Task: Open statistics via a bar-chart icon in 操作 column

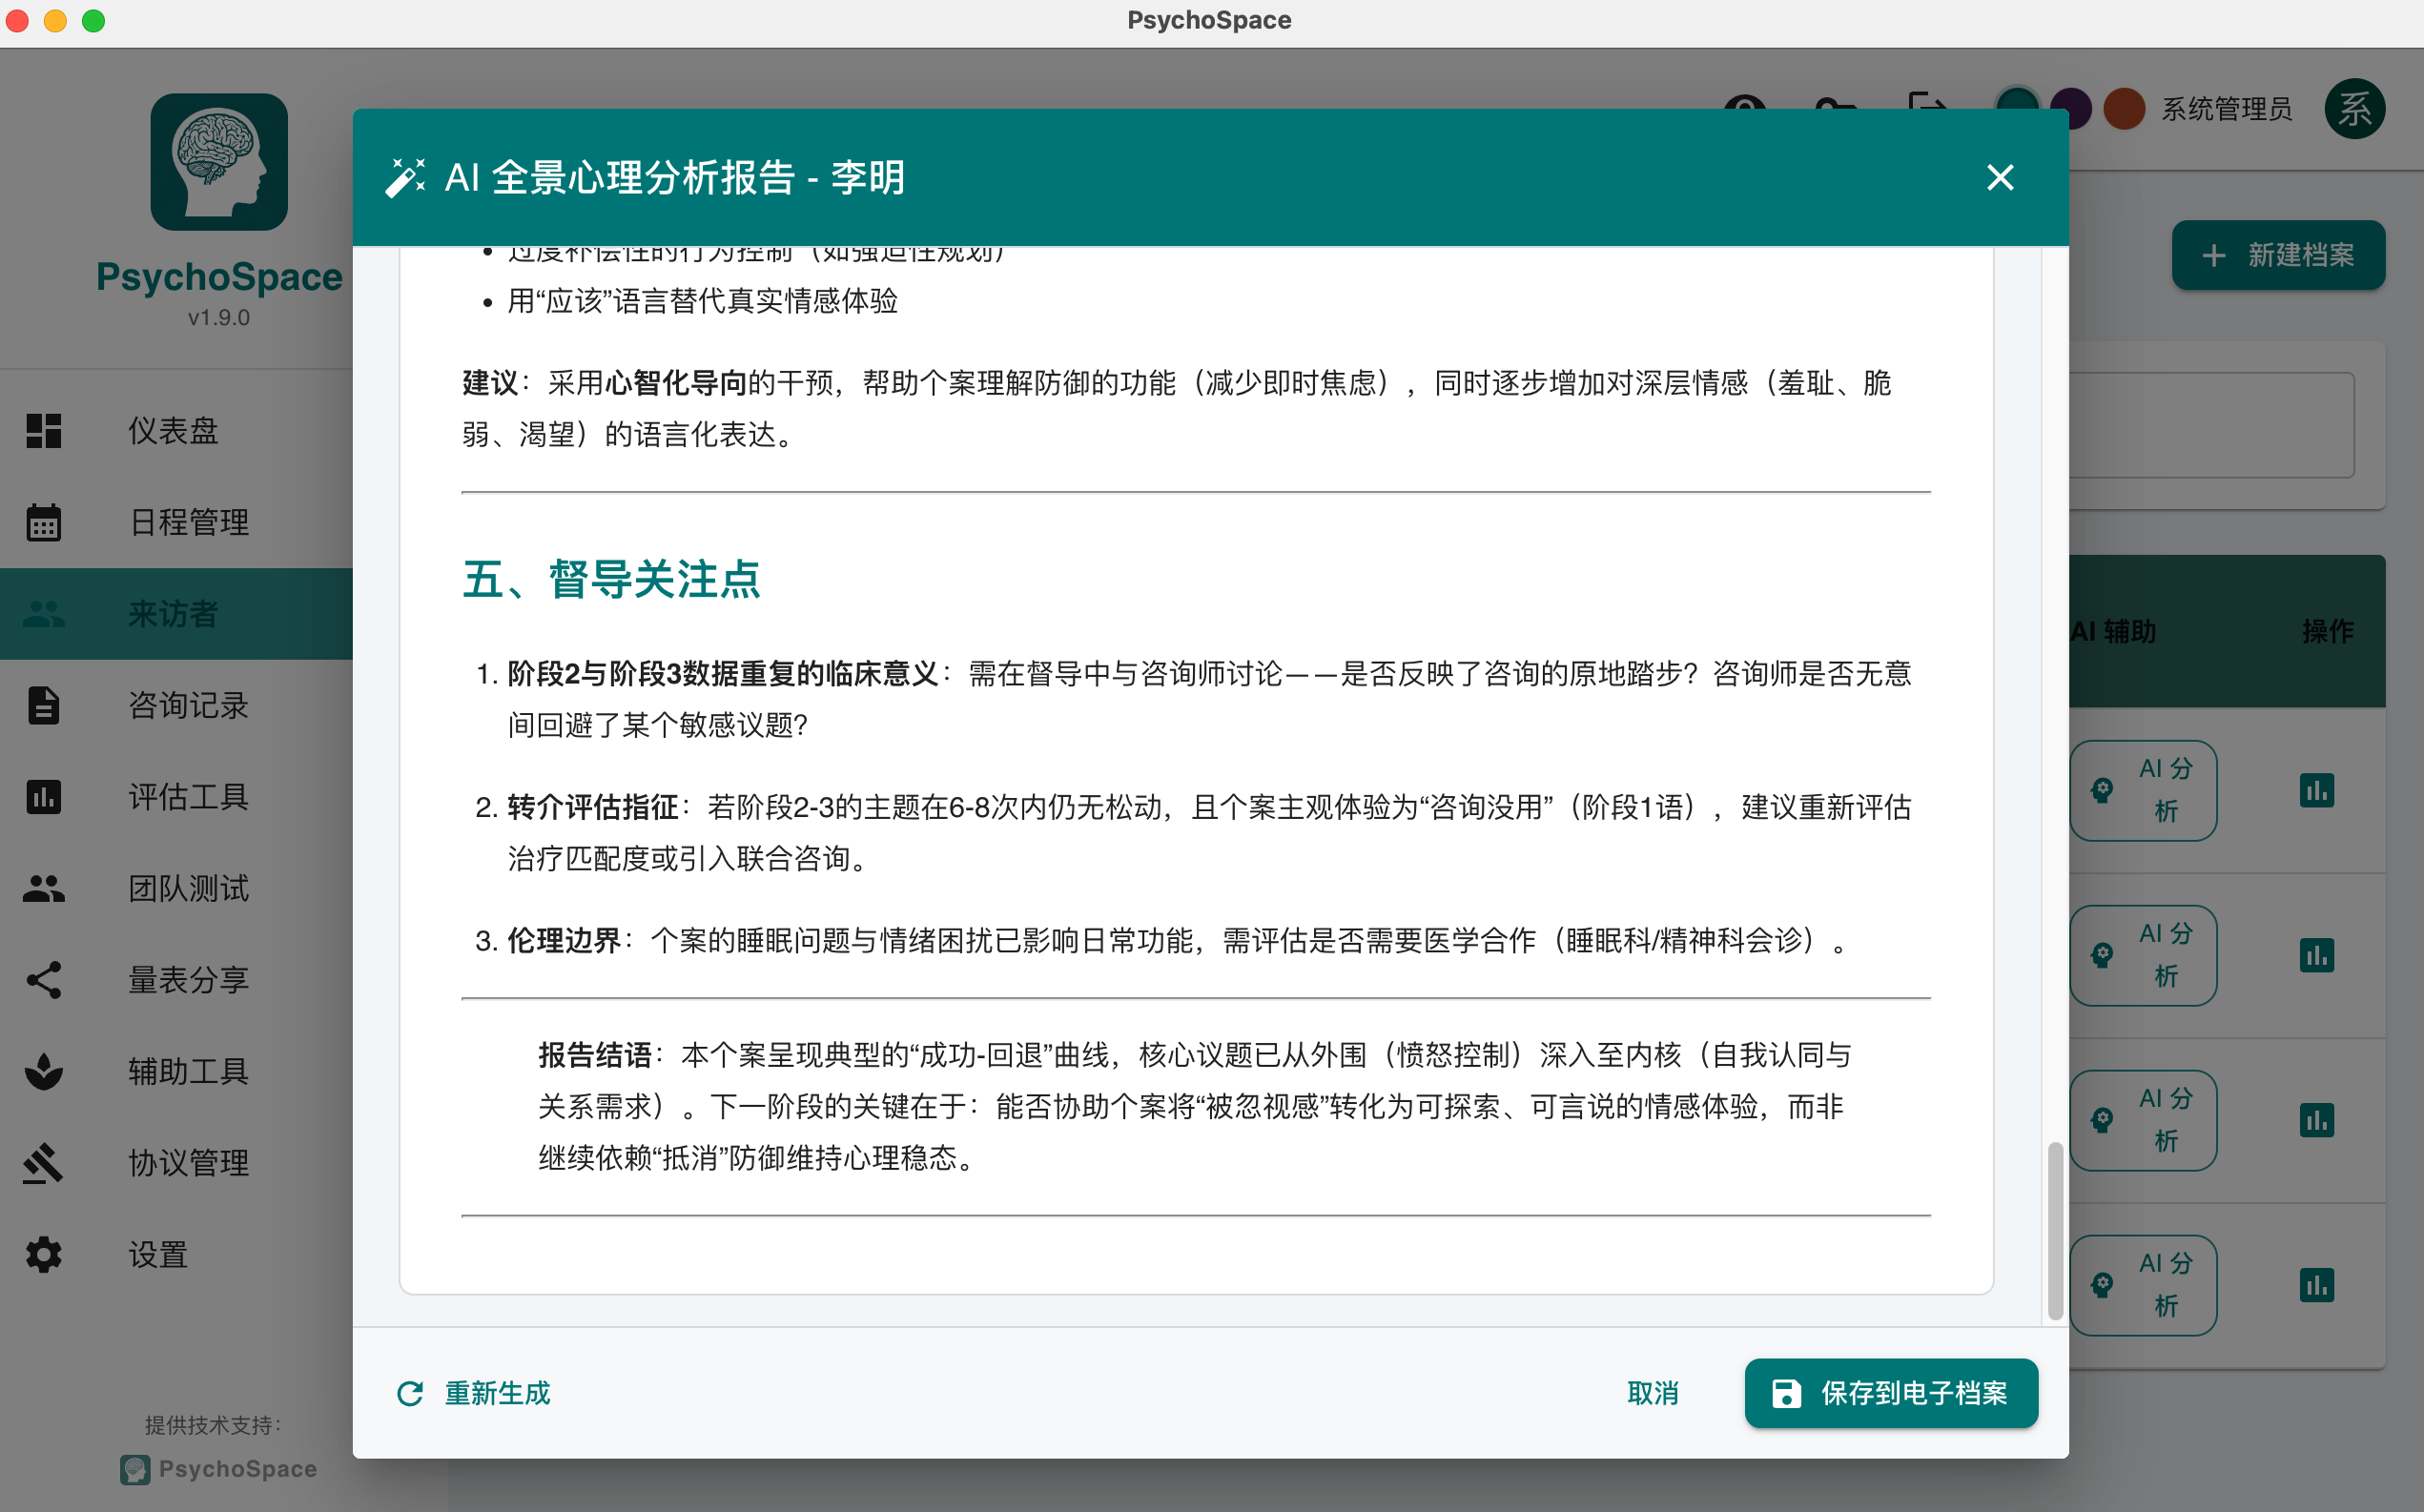Action: point(2318,790)
